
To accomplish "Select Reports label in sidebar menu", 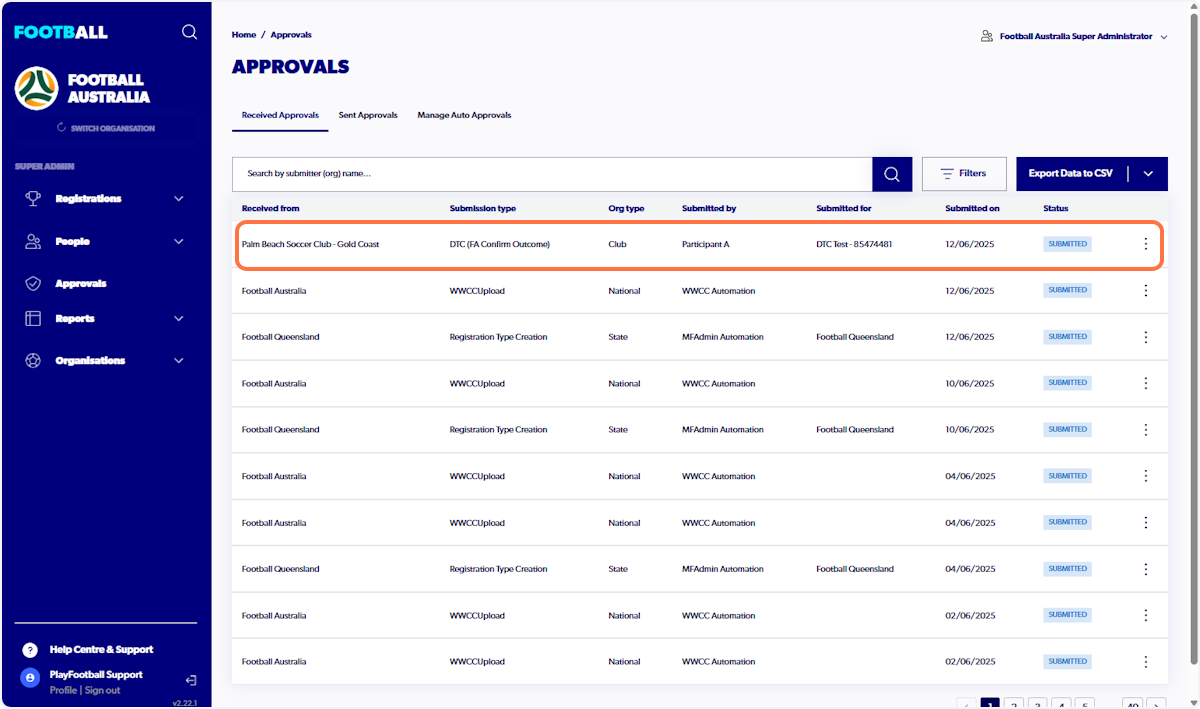I will click(x=75, y=319).
